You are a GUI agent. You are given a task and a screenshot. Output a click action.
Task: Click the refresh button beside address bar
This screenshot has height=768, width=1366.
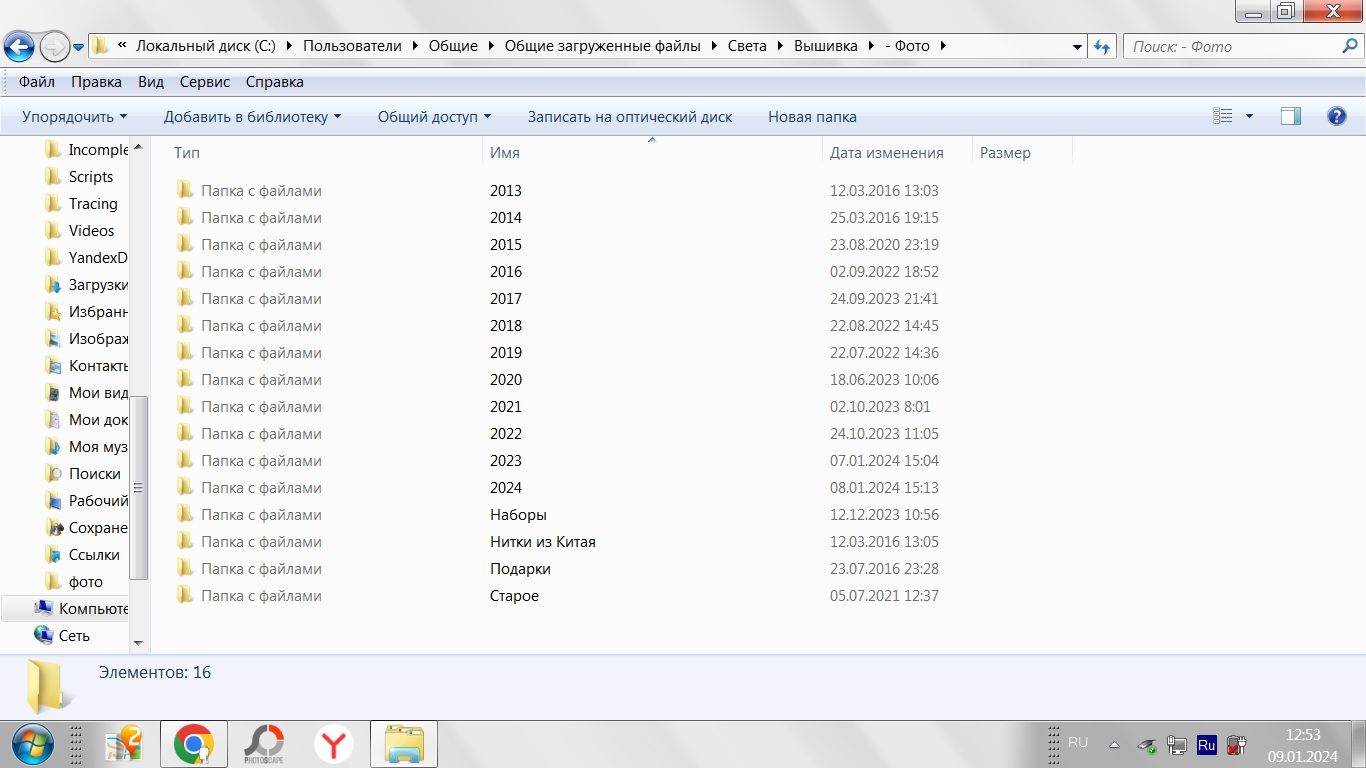[x=1102, y=47]
